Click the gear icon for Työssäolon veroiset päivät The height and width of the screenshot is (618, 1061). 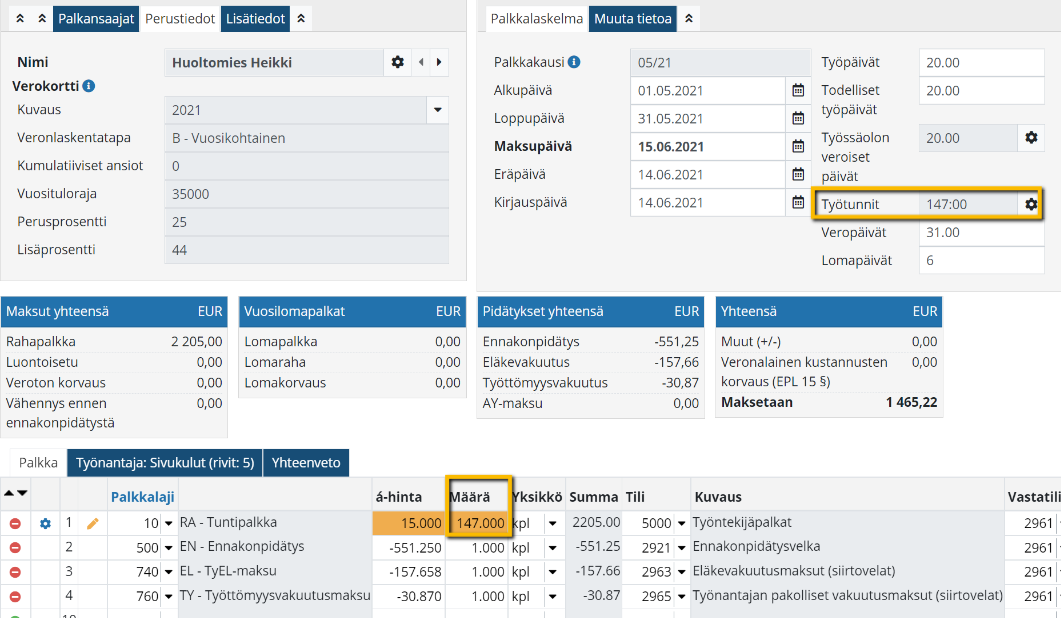click(x=1031, y=138)
